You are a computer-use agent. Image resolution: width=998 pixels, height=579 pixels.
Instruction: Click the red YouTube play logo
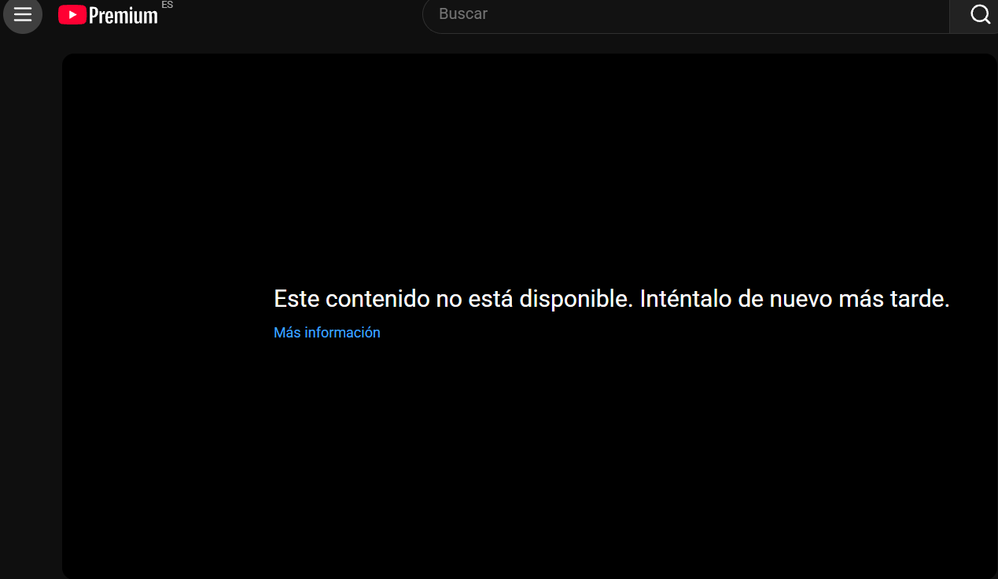[71, 15]
